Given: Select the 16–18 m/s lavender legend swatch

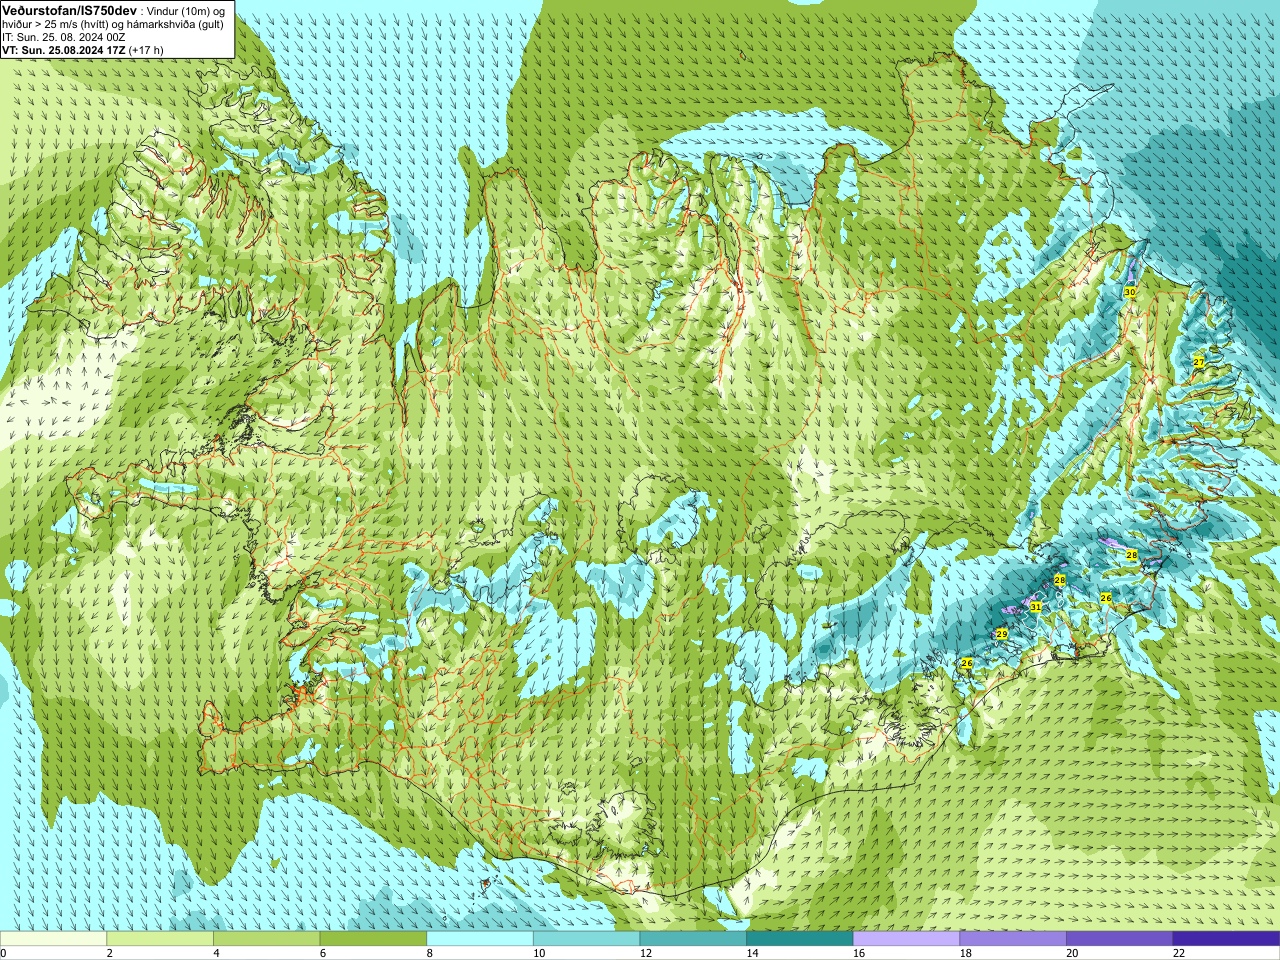Looking at the screenshot, I should 906,939.
